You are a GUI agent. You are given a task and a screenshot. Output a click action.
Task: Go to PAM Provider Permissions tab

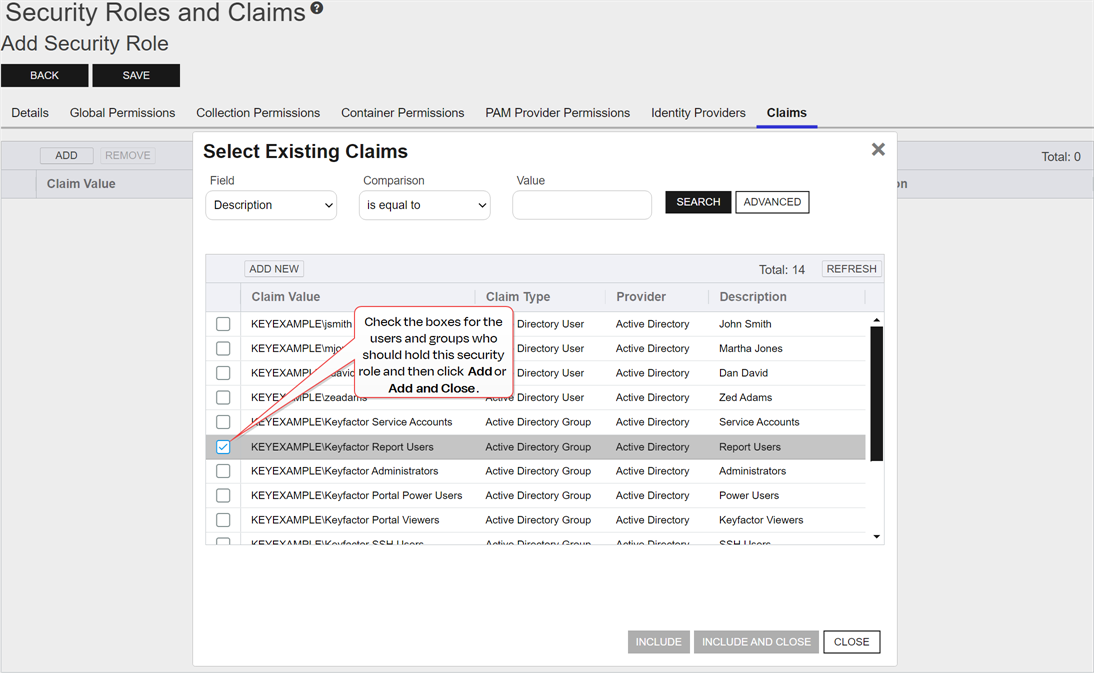click(x=557, y=113)
